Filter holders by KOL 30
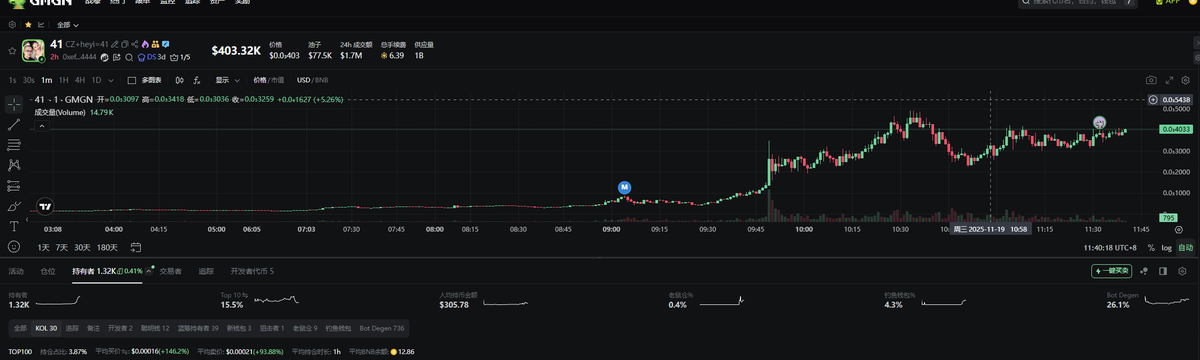Image resolution: width=1200 pixels, height=360 pixels. [46, 328]
